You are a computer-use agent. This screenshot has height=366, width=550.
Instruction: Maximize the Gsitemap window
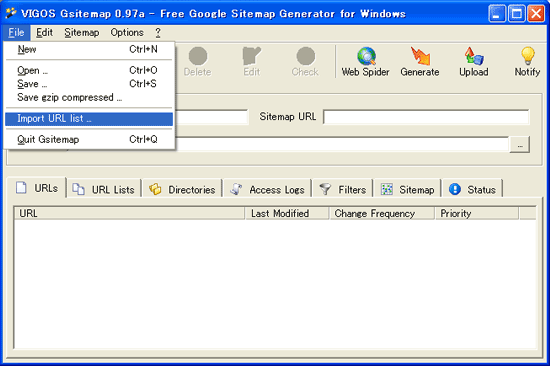tap(517, 14)
